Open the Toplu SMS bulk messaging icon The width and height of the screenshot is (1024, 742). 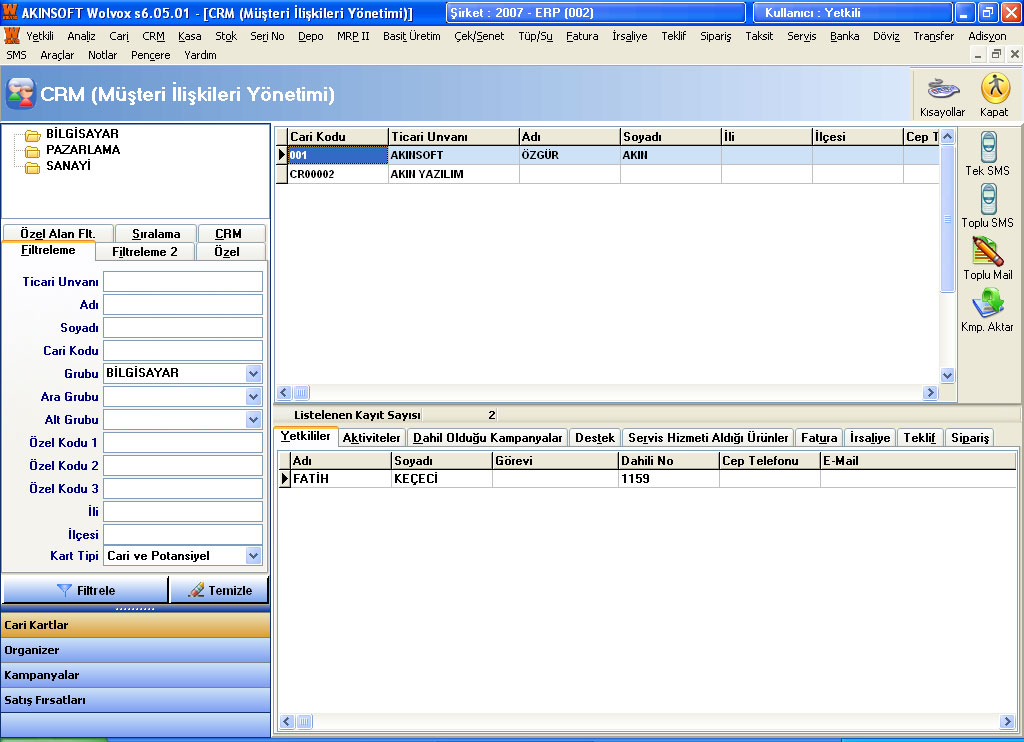[x=987, y=206]
